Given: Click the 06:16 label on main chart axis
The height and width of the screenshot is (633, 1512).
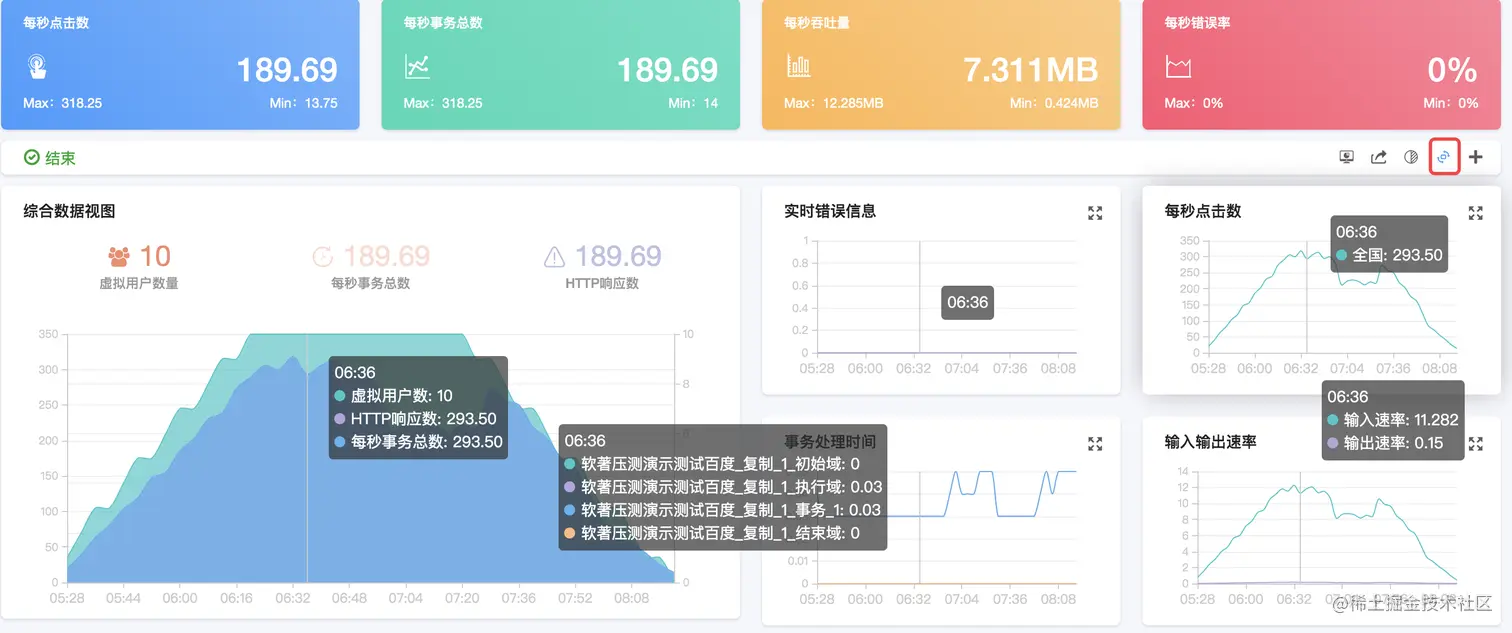Looking at the screenshot, I should click(236, 598).
